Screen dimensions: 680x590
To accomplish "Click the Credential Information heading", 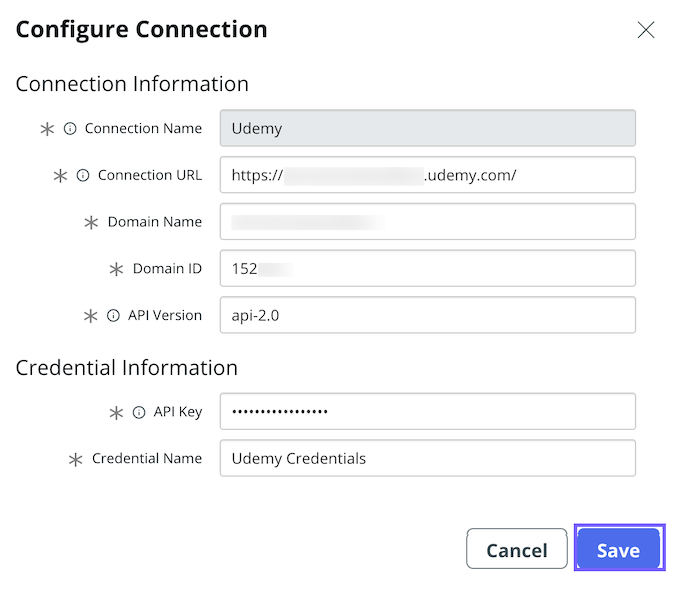I will tap(127, 368).
